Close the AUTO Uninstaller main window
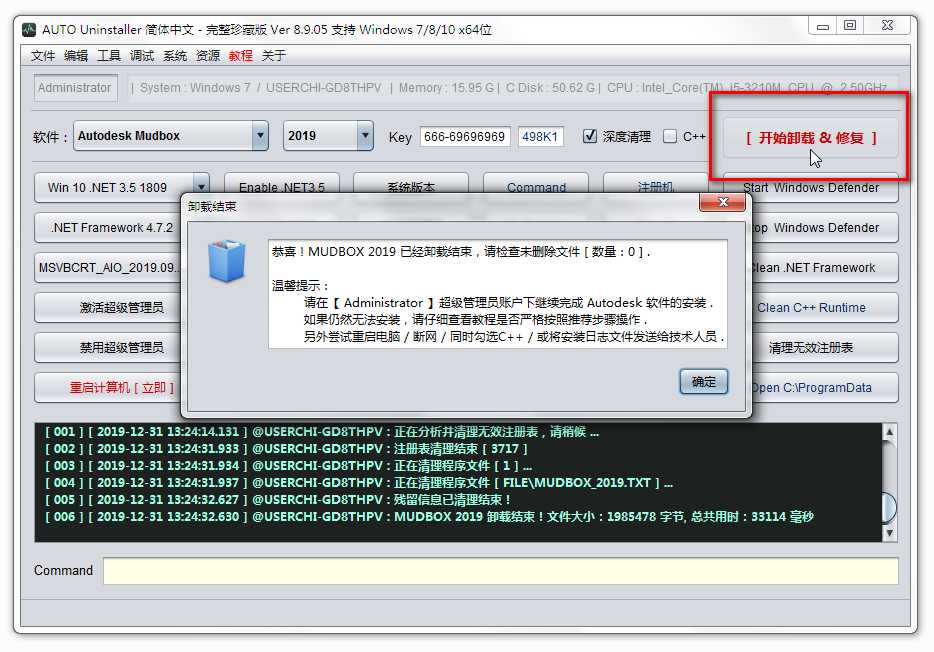Image resolution: width=934 pixels, height=652 pixels. pos(887,26)
